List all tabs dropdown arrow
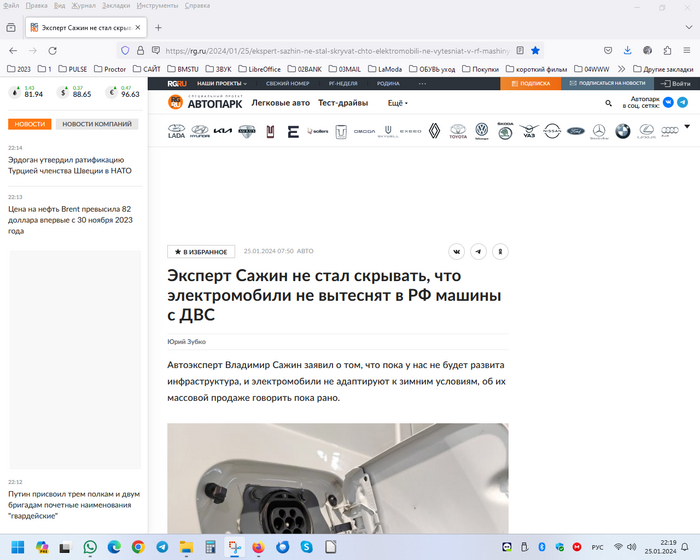This screenshot has height=560, width=700. click(x=688, y=27)
